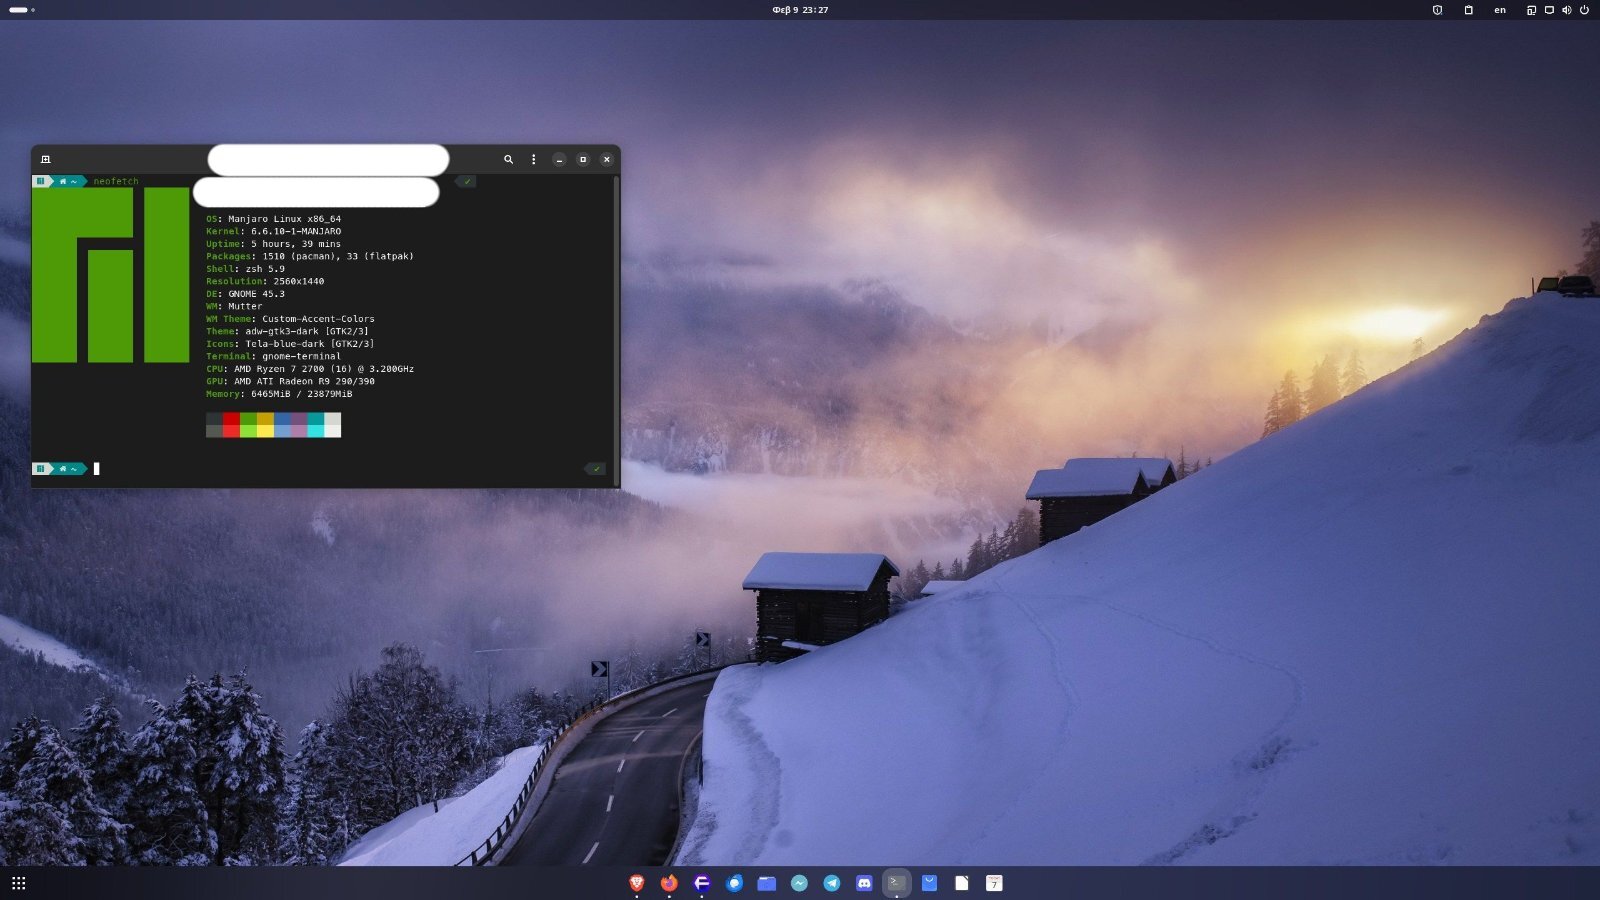This screenshot has height=900, width=1600.
Task: Click the 'neofetch' command text
Action: [x=116, y=181]
